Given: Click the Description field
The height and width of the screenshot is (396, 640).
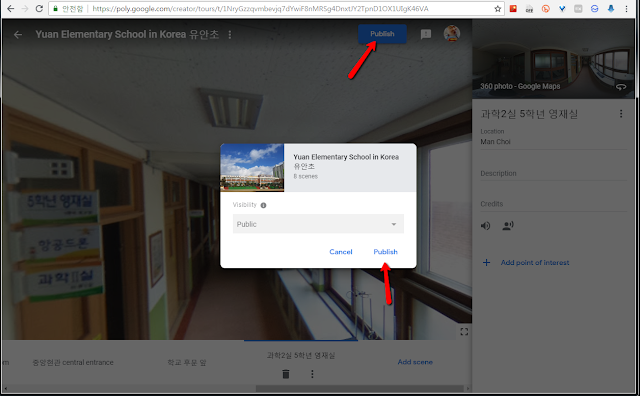Looking at the screenshot, I should click(553, 174).
